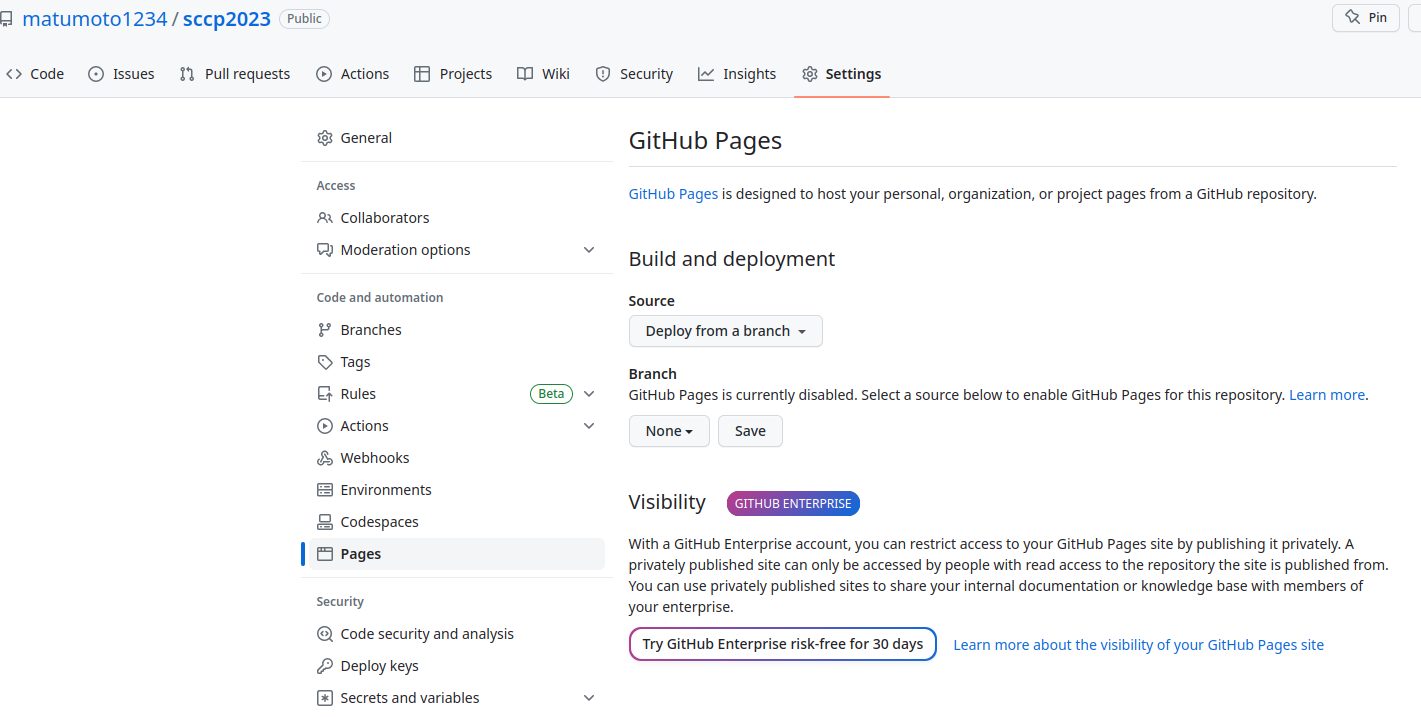Click the Save button for branch settings

(750, 430)
